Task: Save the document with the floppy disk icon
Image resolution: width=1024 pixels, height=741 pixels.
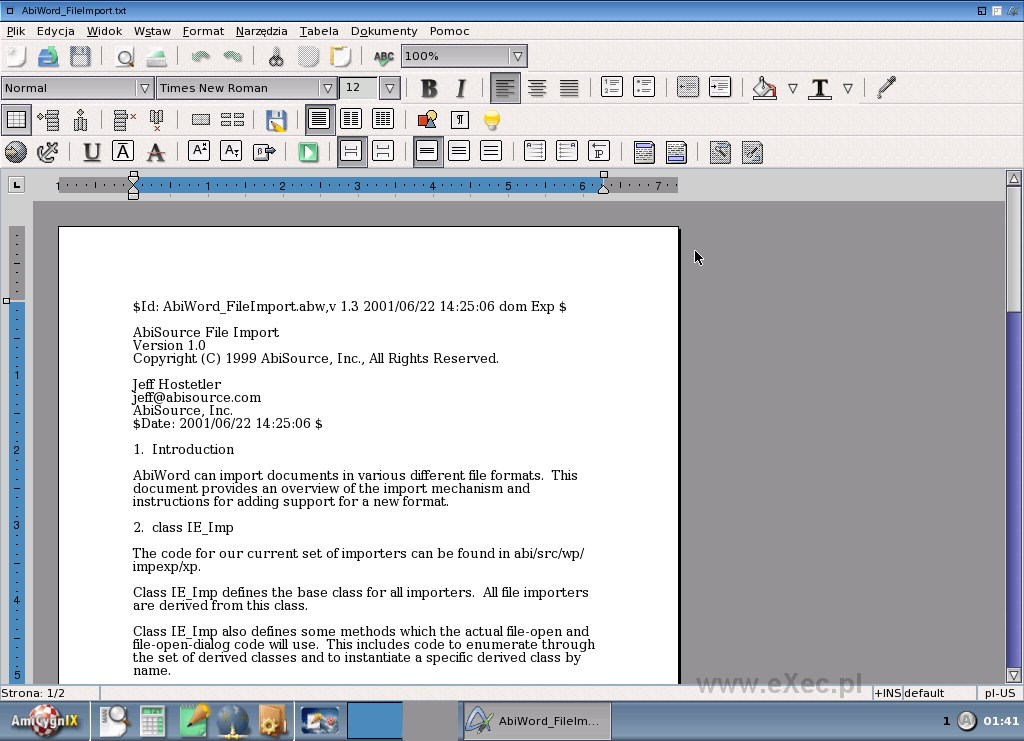Action: pyautogui.click(x=80, y=57)
